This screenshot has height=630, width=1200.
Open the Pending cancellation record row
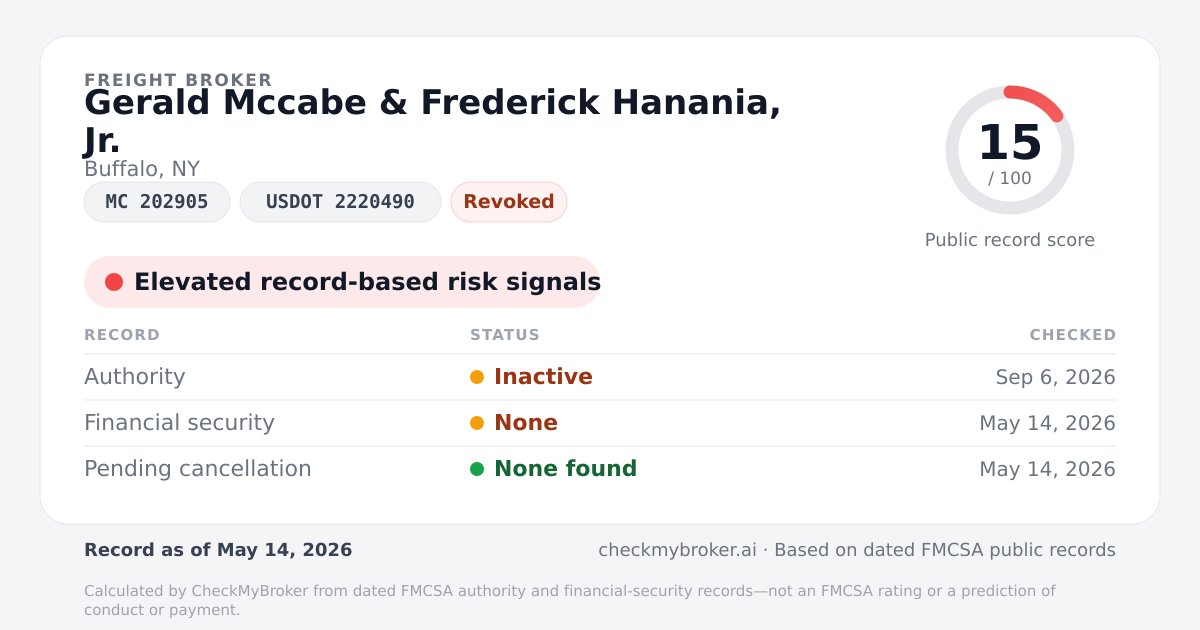[600, 469]
